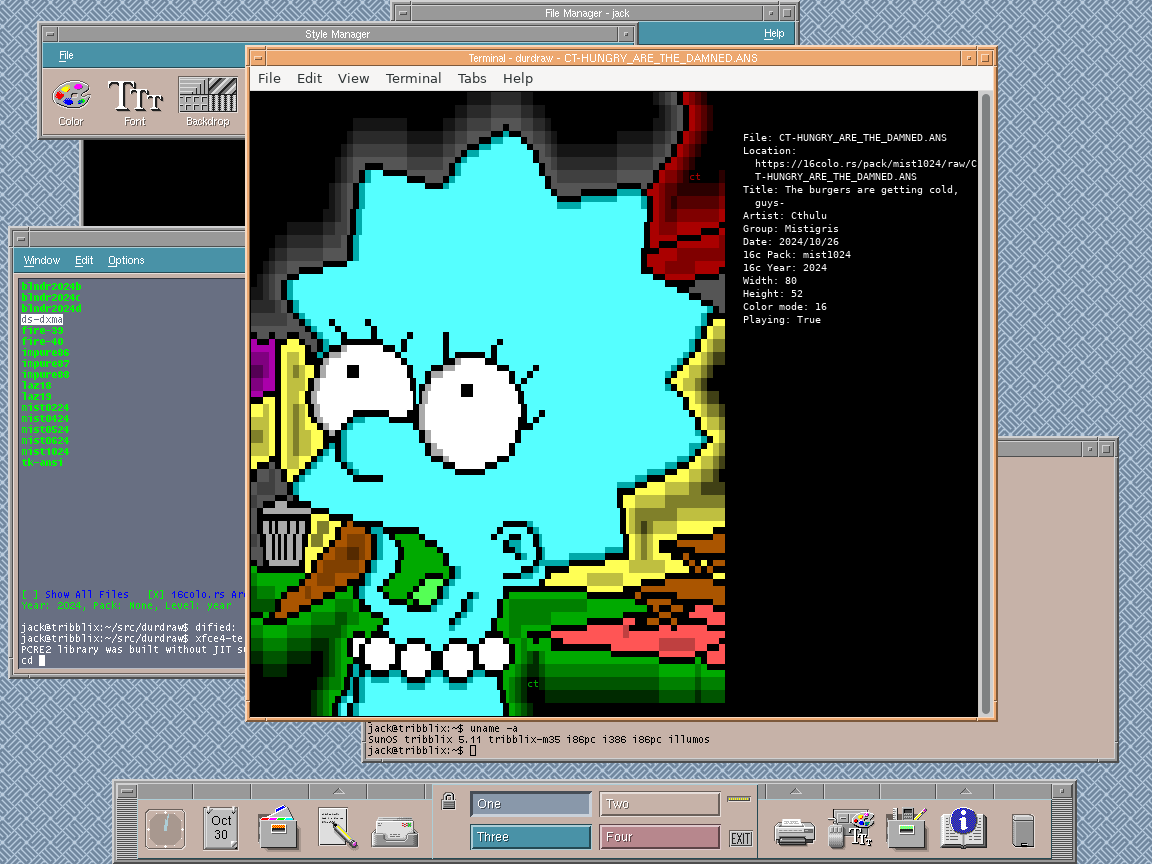Select 'impure88' in the pack list
The image size is (1152, 864).
coord(45,375)
